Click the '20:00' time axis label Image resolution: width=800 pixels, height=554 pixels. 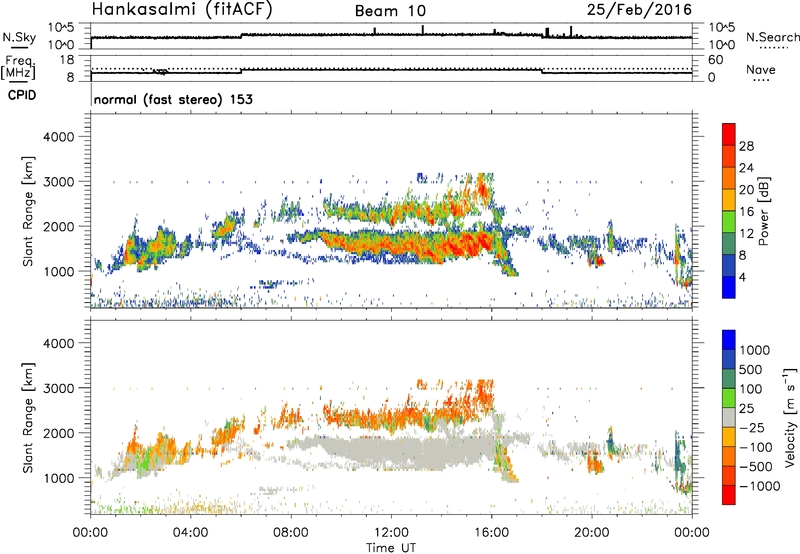[x=592, y=533]
